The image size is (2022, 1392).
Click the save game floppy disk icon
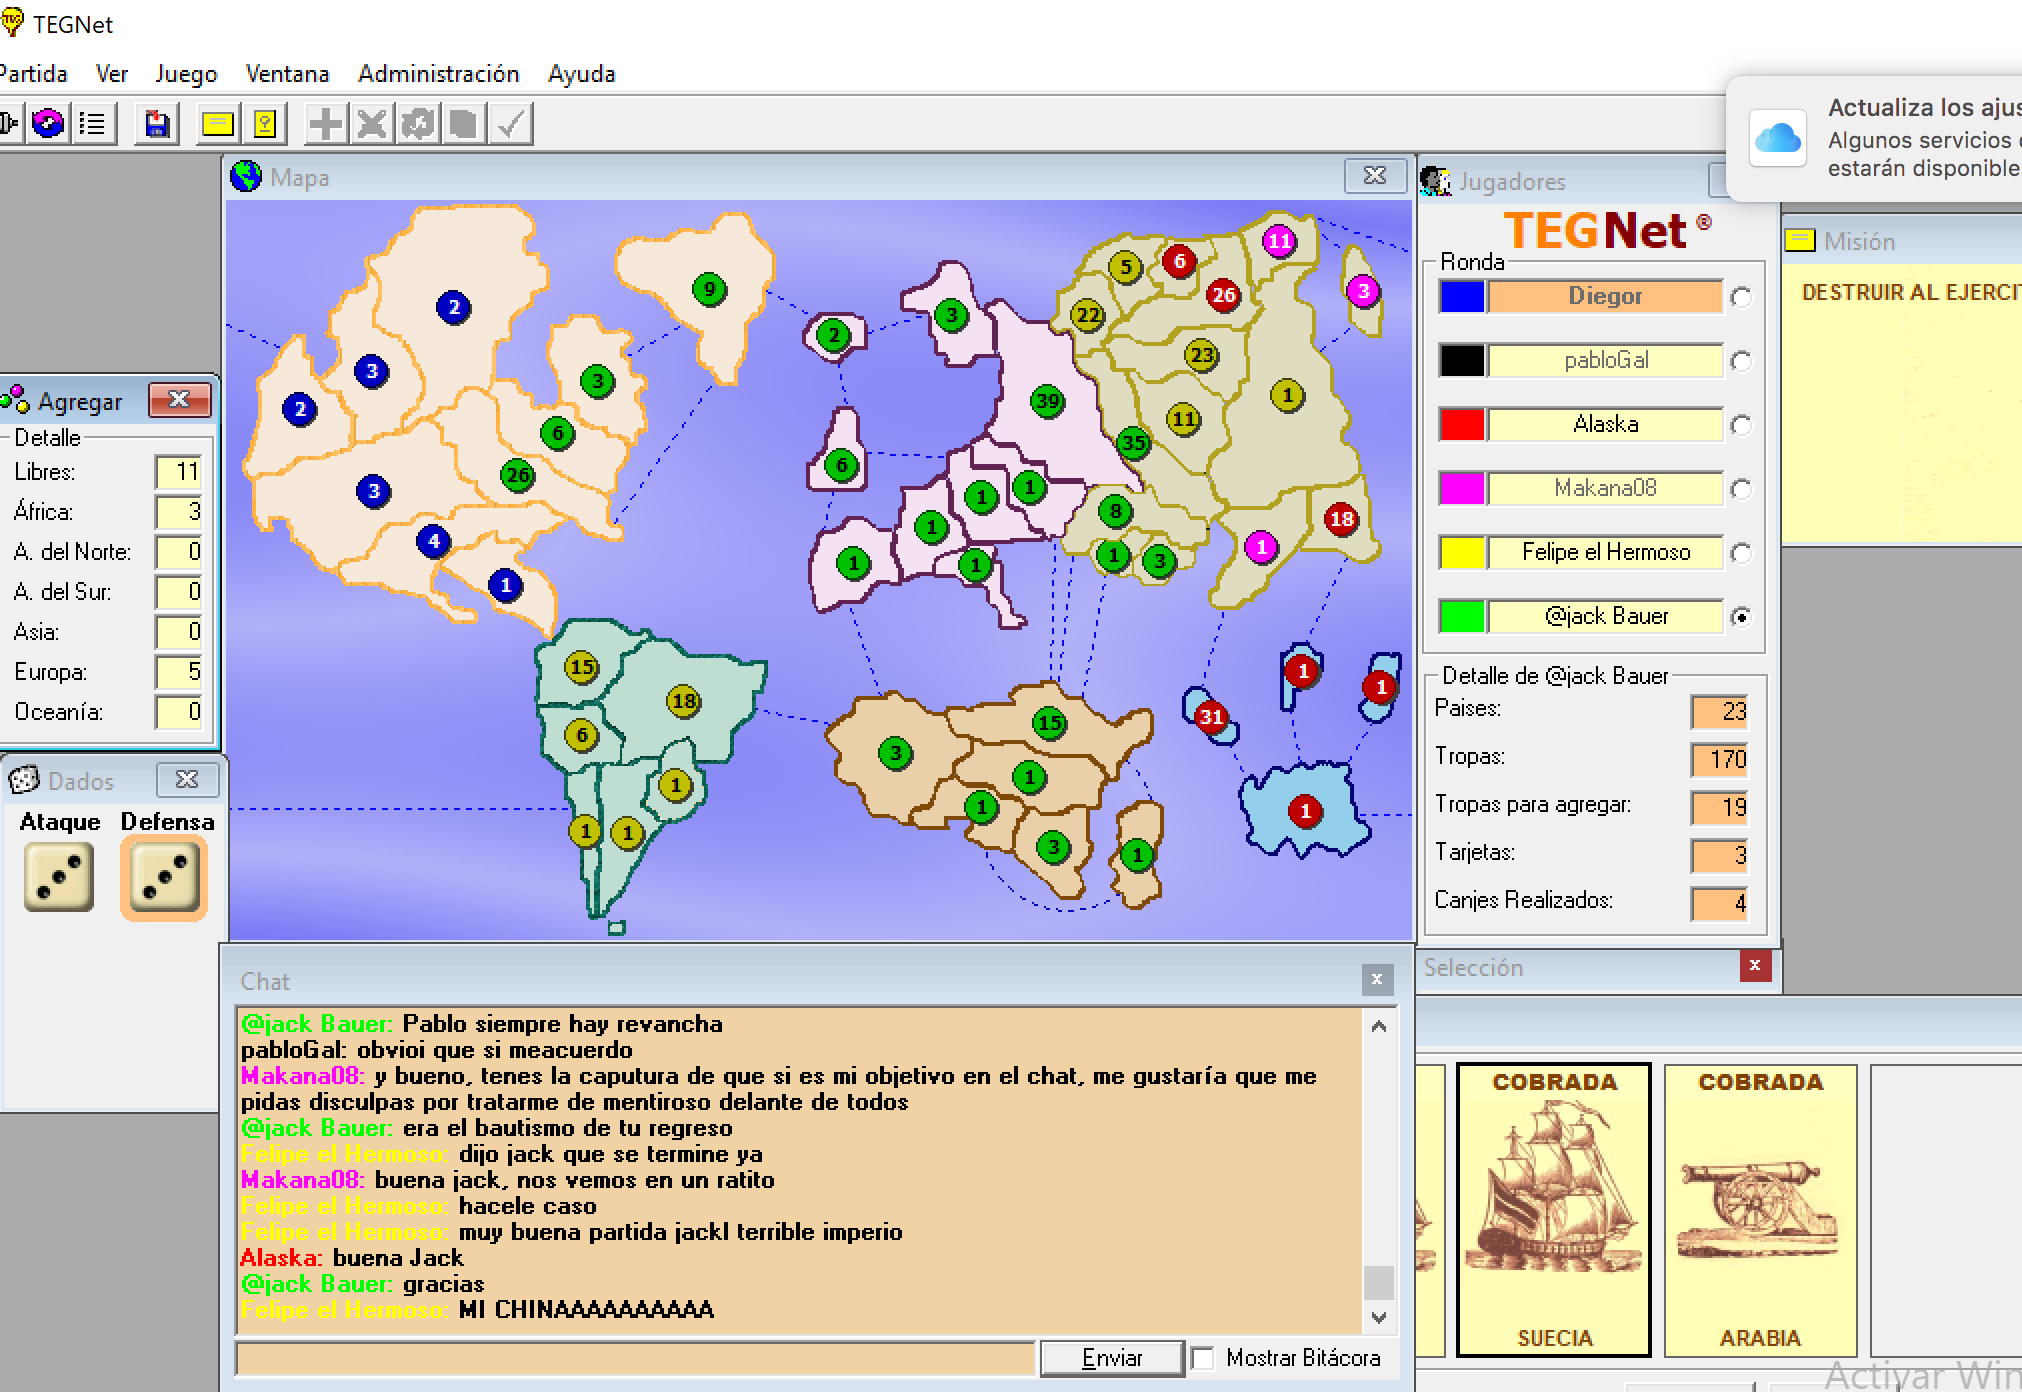pyautogui.click(x=157, y=124)
